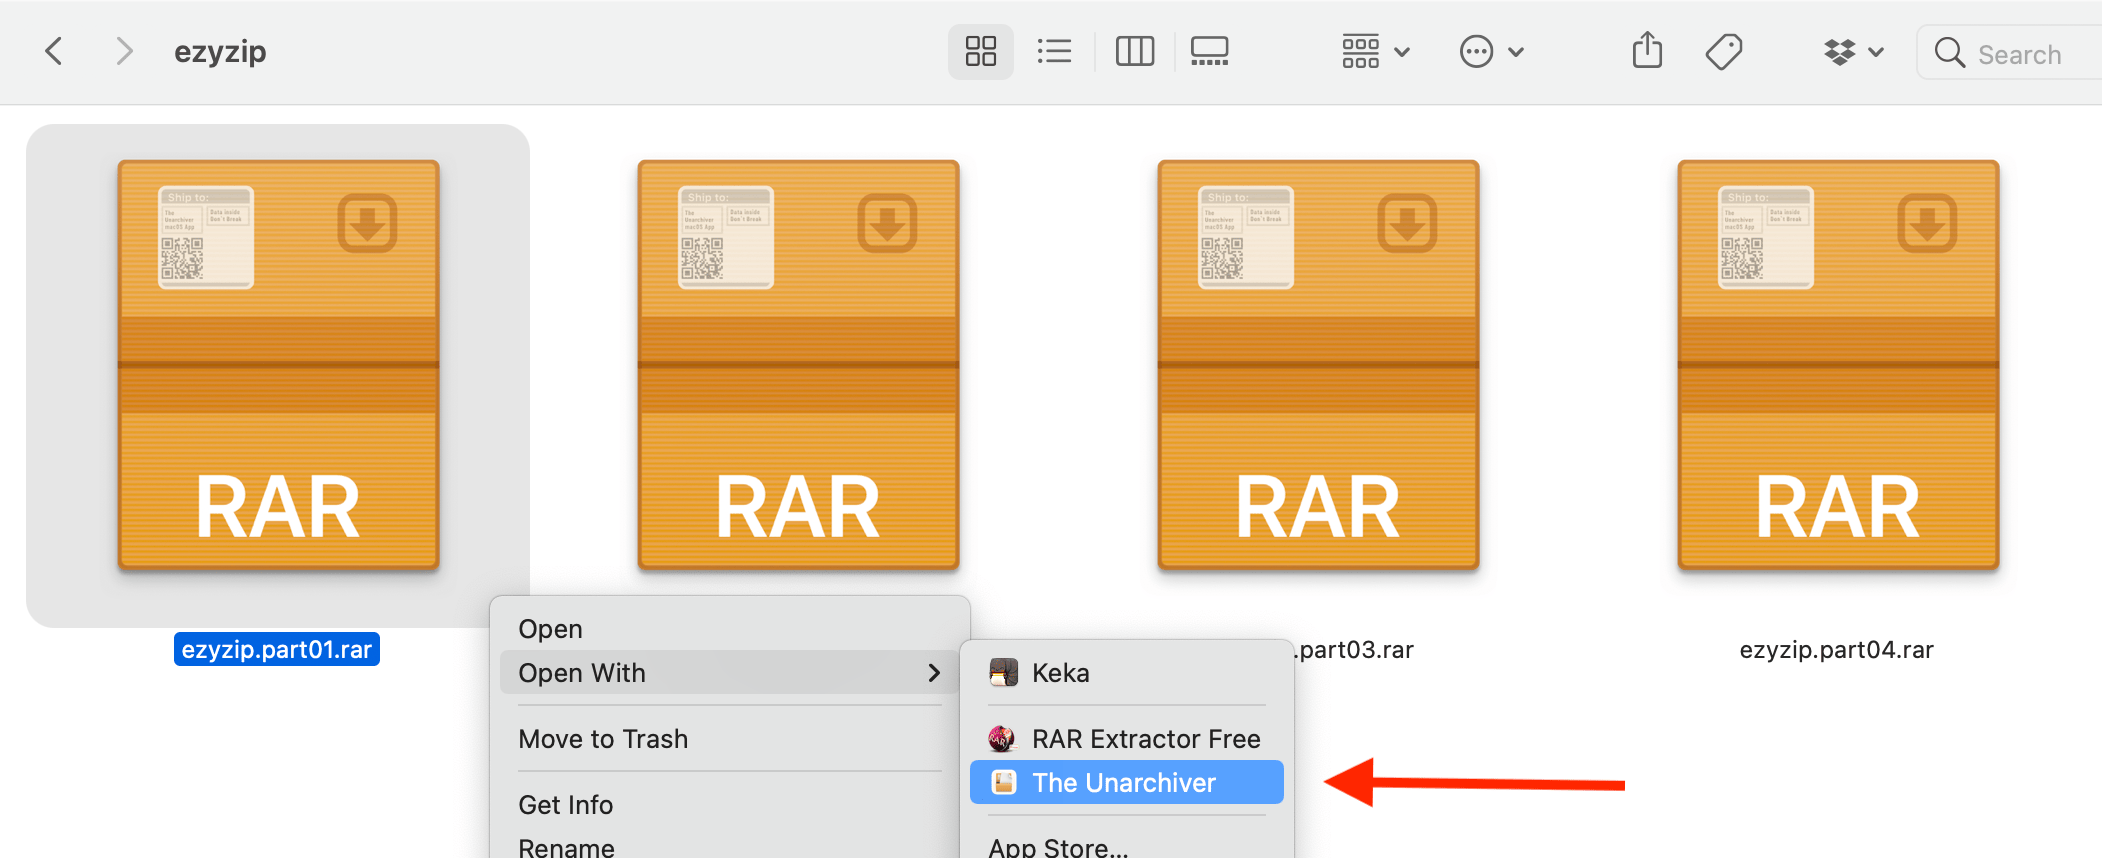Click the ezyzip.part01.rar file name
Screen dimensions: 2102x858
(277, 649)
